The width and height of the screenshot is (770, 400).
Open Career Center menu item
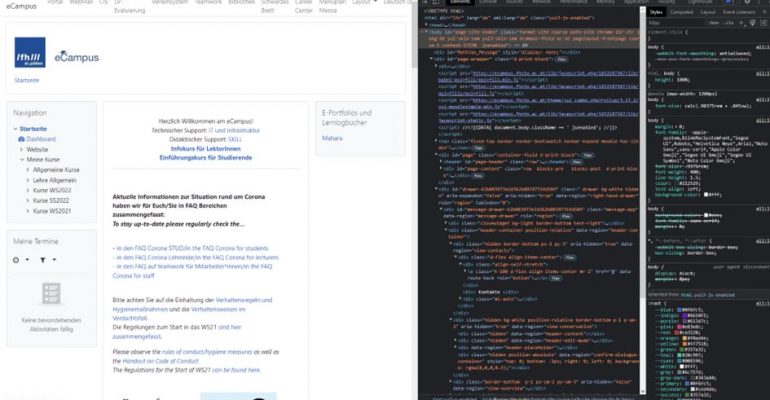(x=303, y=6)
